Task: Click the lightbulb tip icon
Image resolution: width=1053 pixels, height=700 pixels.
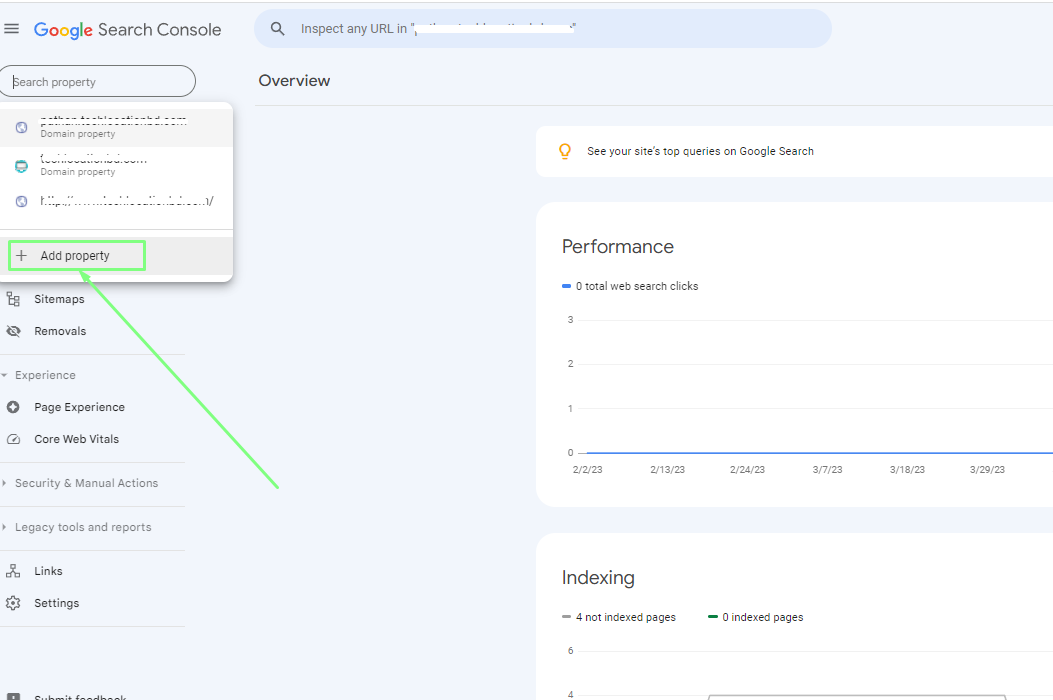Action: (565, 151)
